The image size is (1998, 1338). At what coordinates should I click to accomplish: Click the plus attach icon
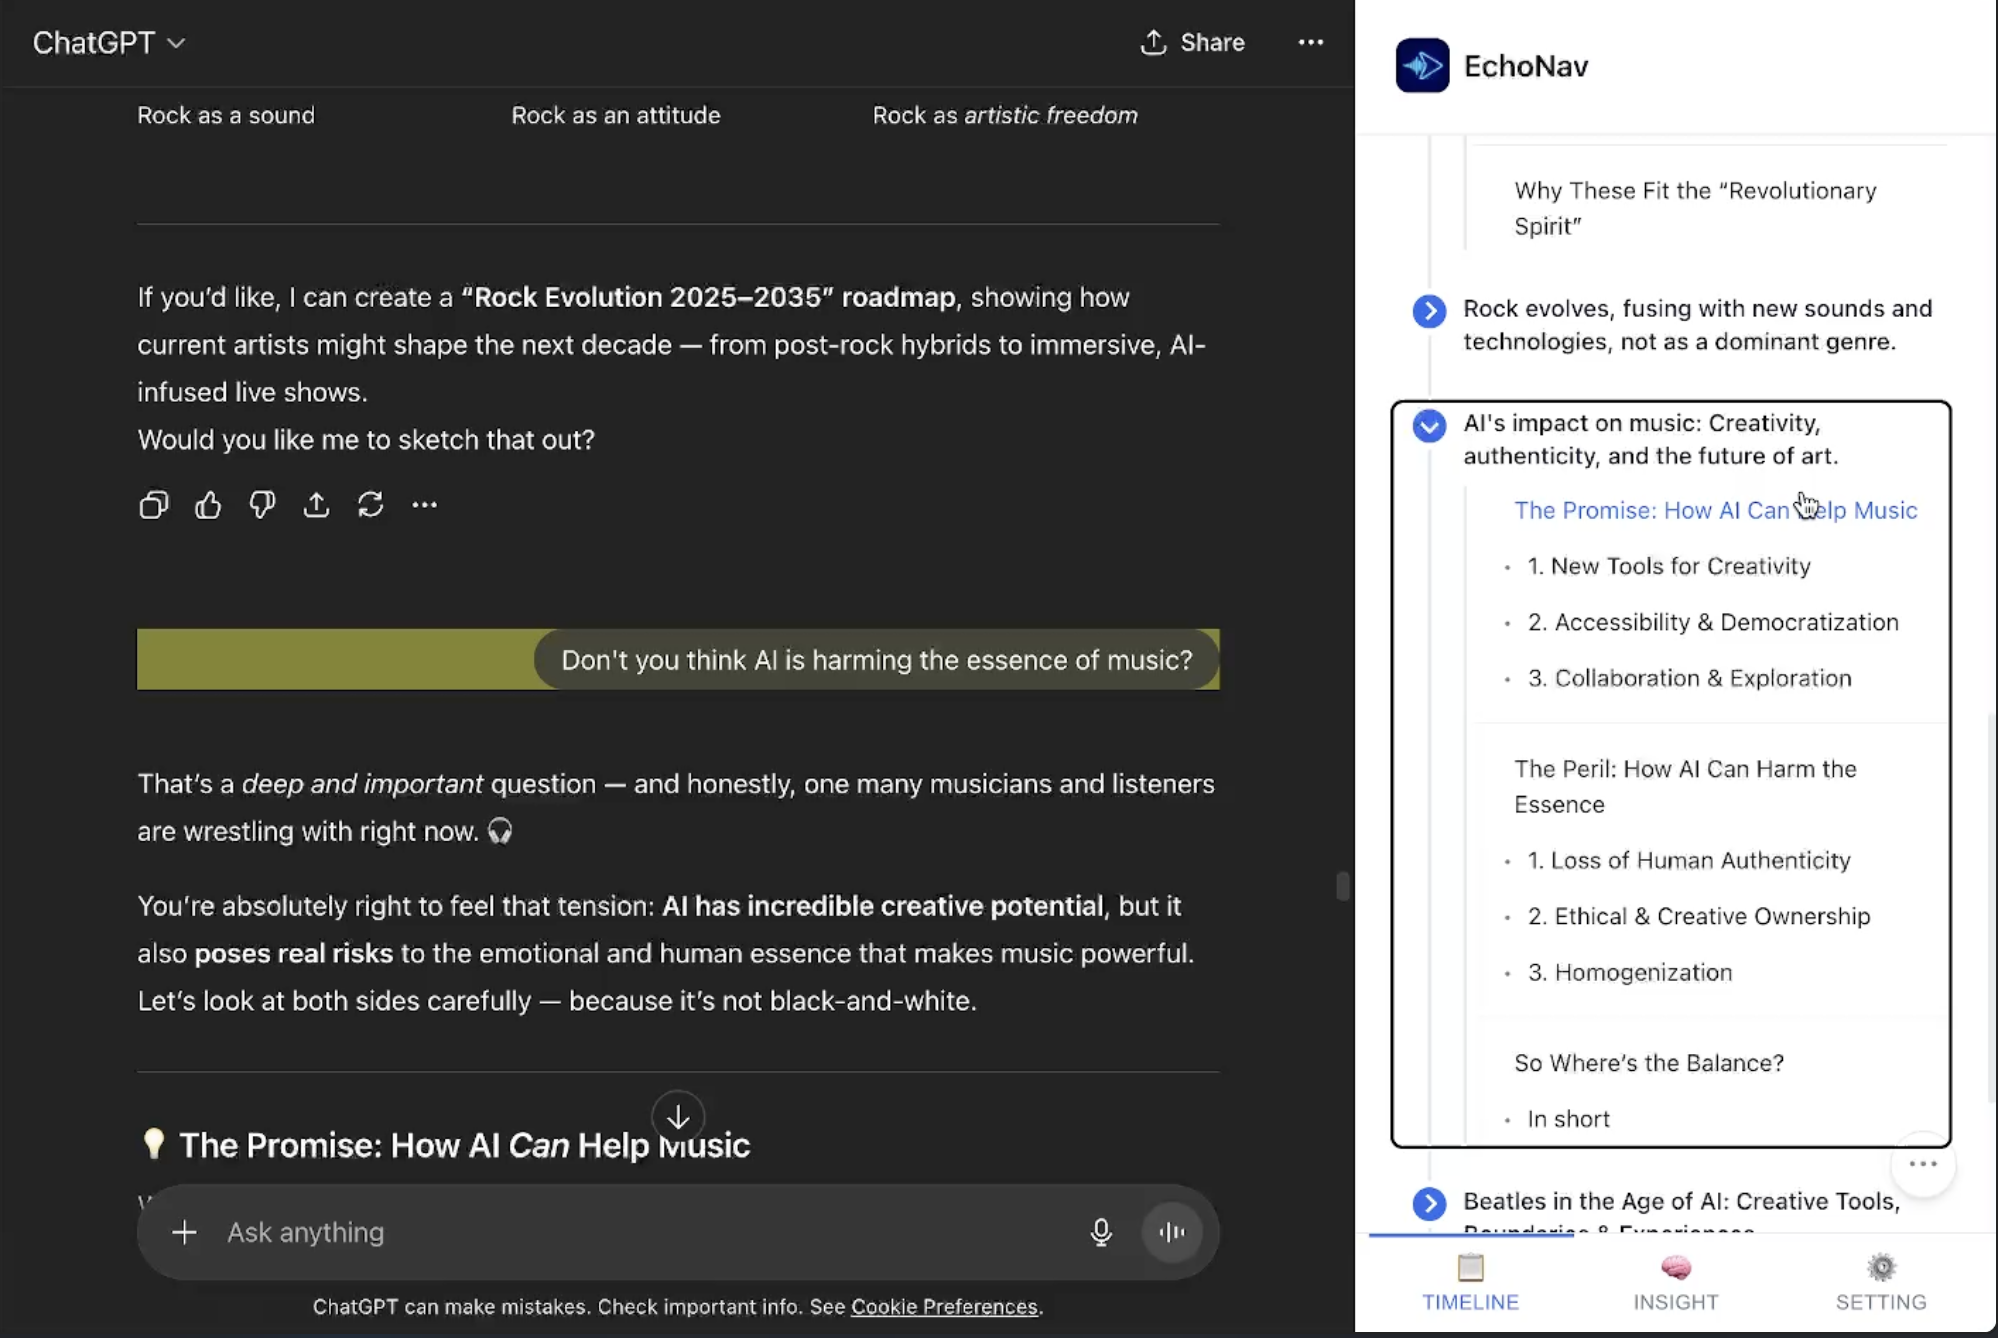click(x=184, y=1232)
